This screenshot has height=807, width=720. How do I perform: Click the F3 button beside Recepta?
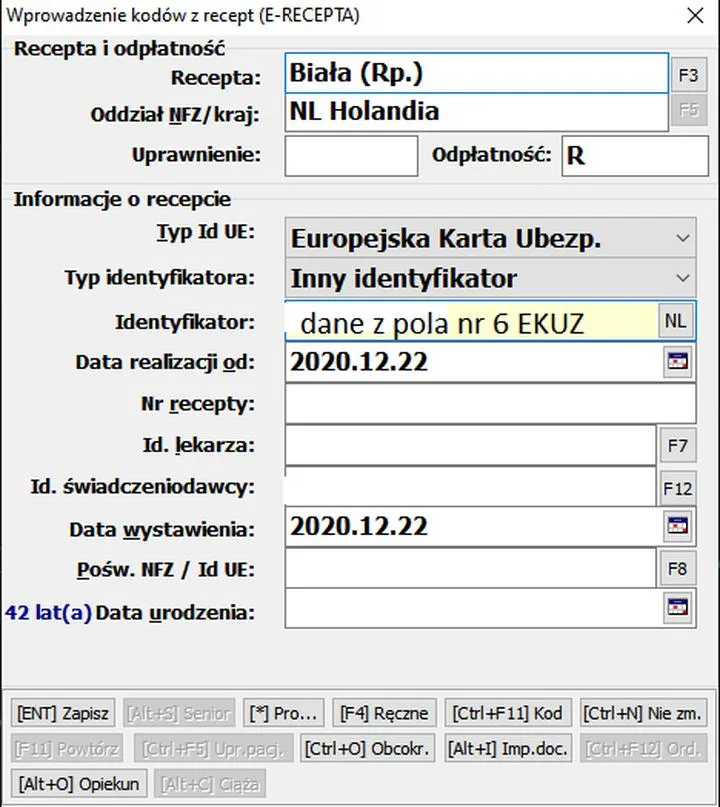coord(687,75)
